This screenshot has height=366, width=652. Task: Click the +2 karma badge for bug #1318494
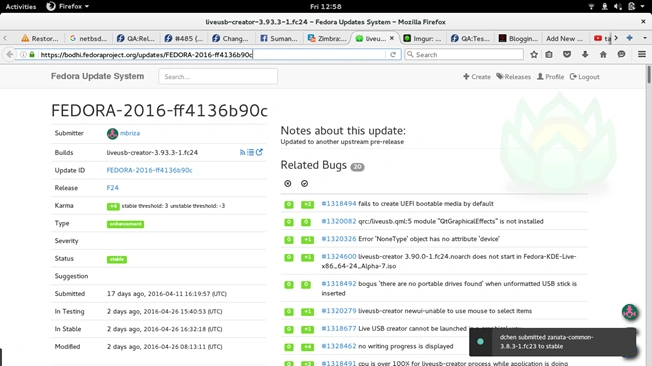tap(307, 204)
